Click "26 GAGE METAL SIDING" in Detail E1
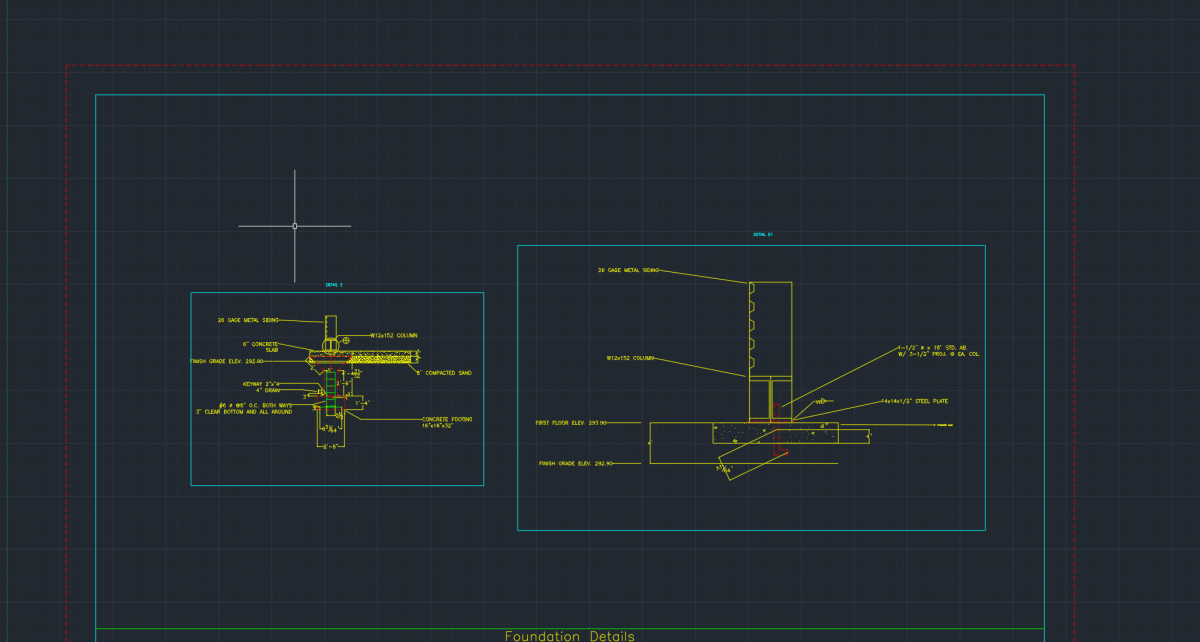The width and height of the screenshot is (1200, 642). point(629,270)
